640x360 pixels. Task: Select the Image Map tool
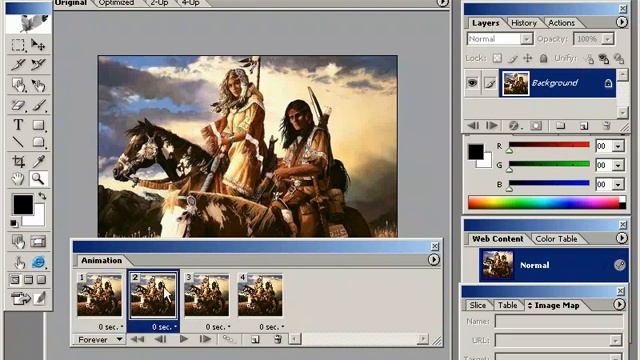(x=18, y=85)
